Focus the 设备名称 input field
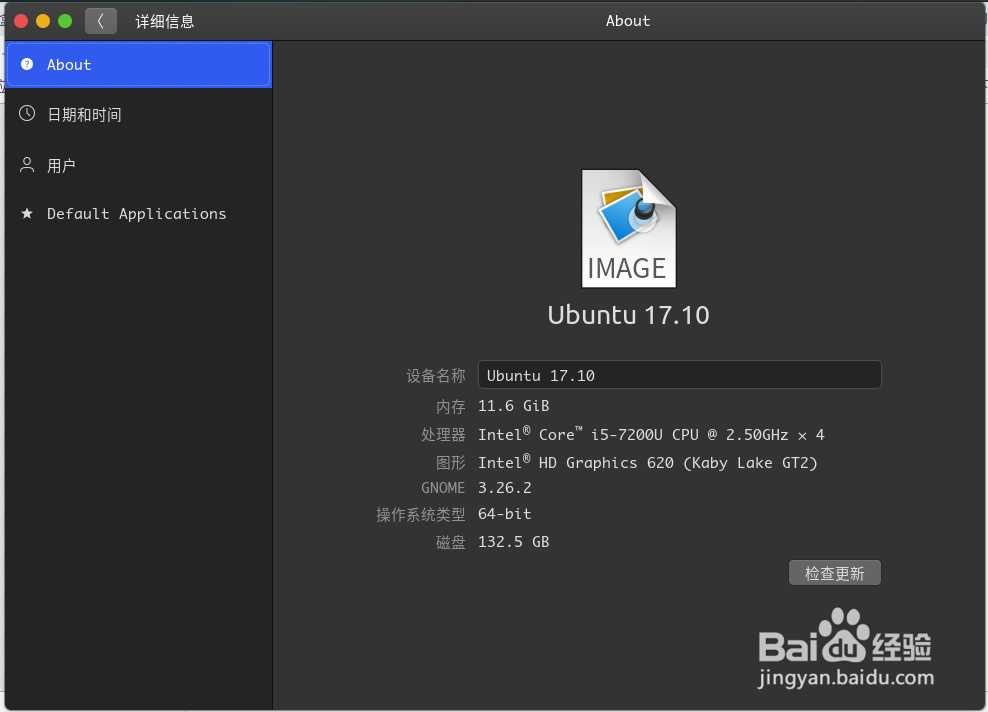This screenshot has height=712, width=988. [x=679, y=375]
